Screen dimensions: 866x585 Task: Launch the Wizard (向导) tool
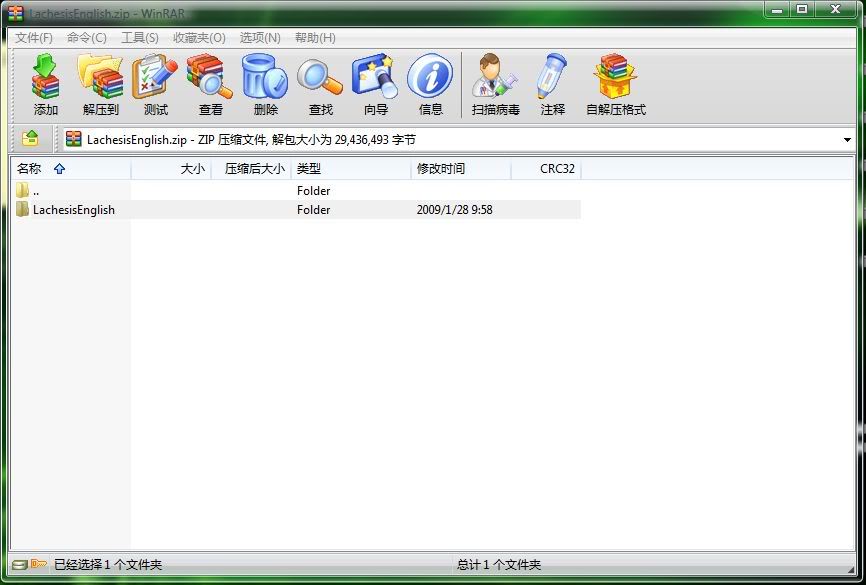tap(376, 84)
